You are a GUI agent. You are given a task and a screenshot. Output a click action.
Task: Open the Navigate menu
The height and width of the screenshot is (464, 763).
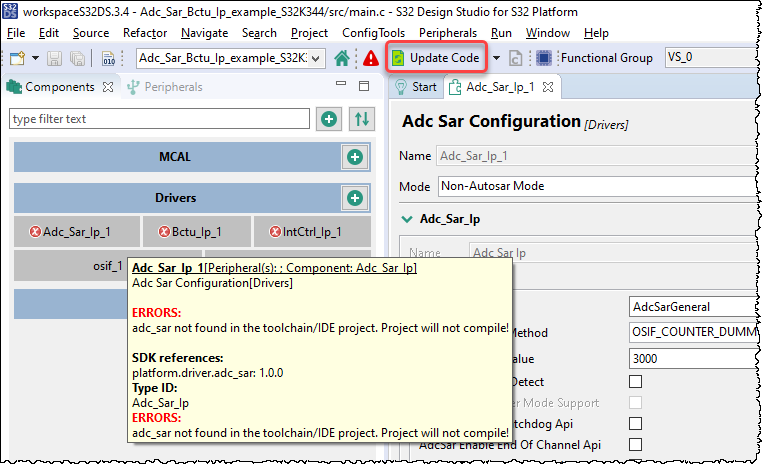click(204, 33)
